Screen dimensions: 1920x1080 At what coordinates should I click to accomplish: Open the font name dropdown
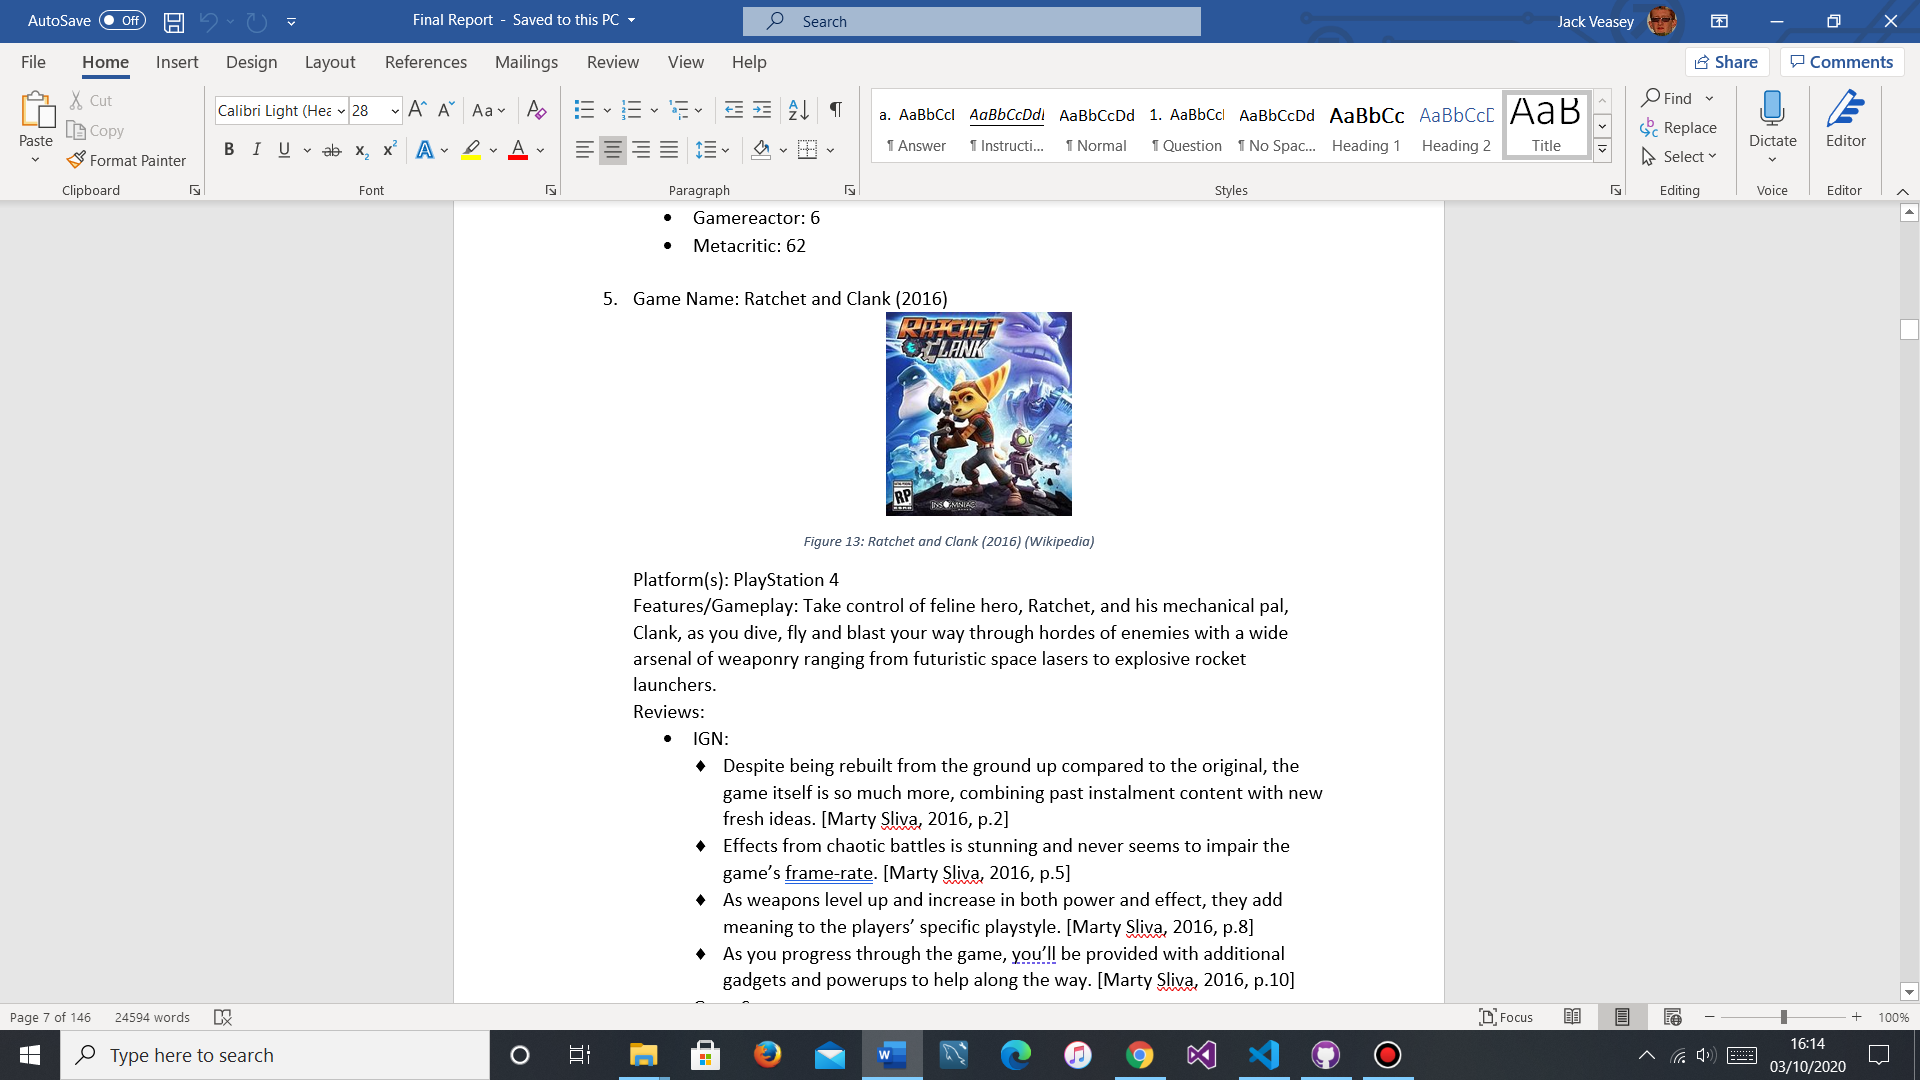click(x=341, y=111)
